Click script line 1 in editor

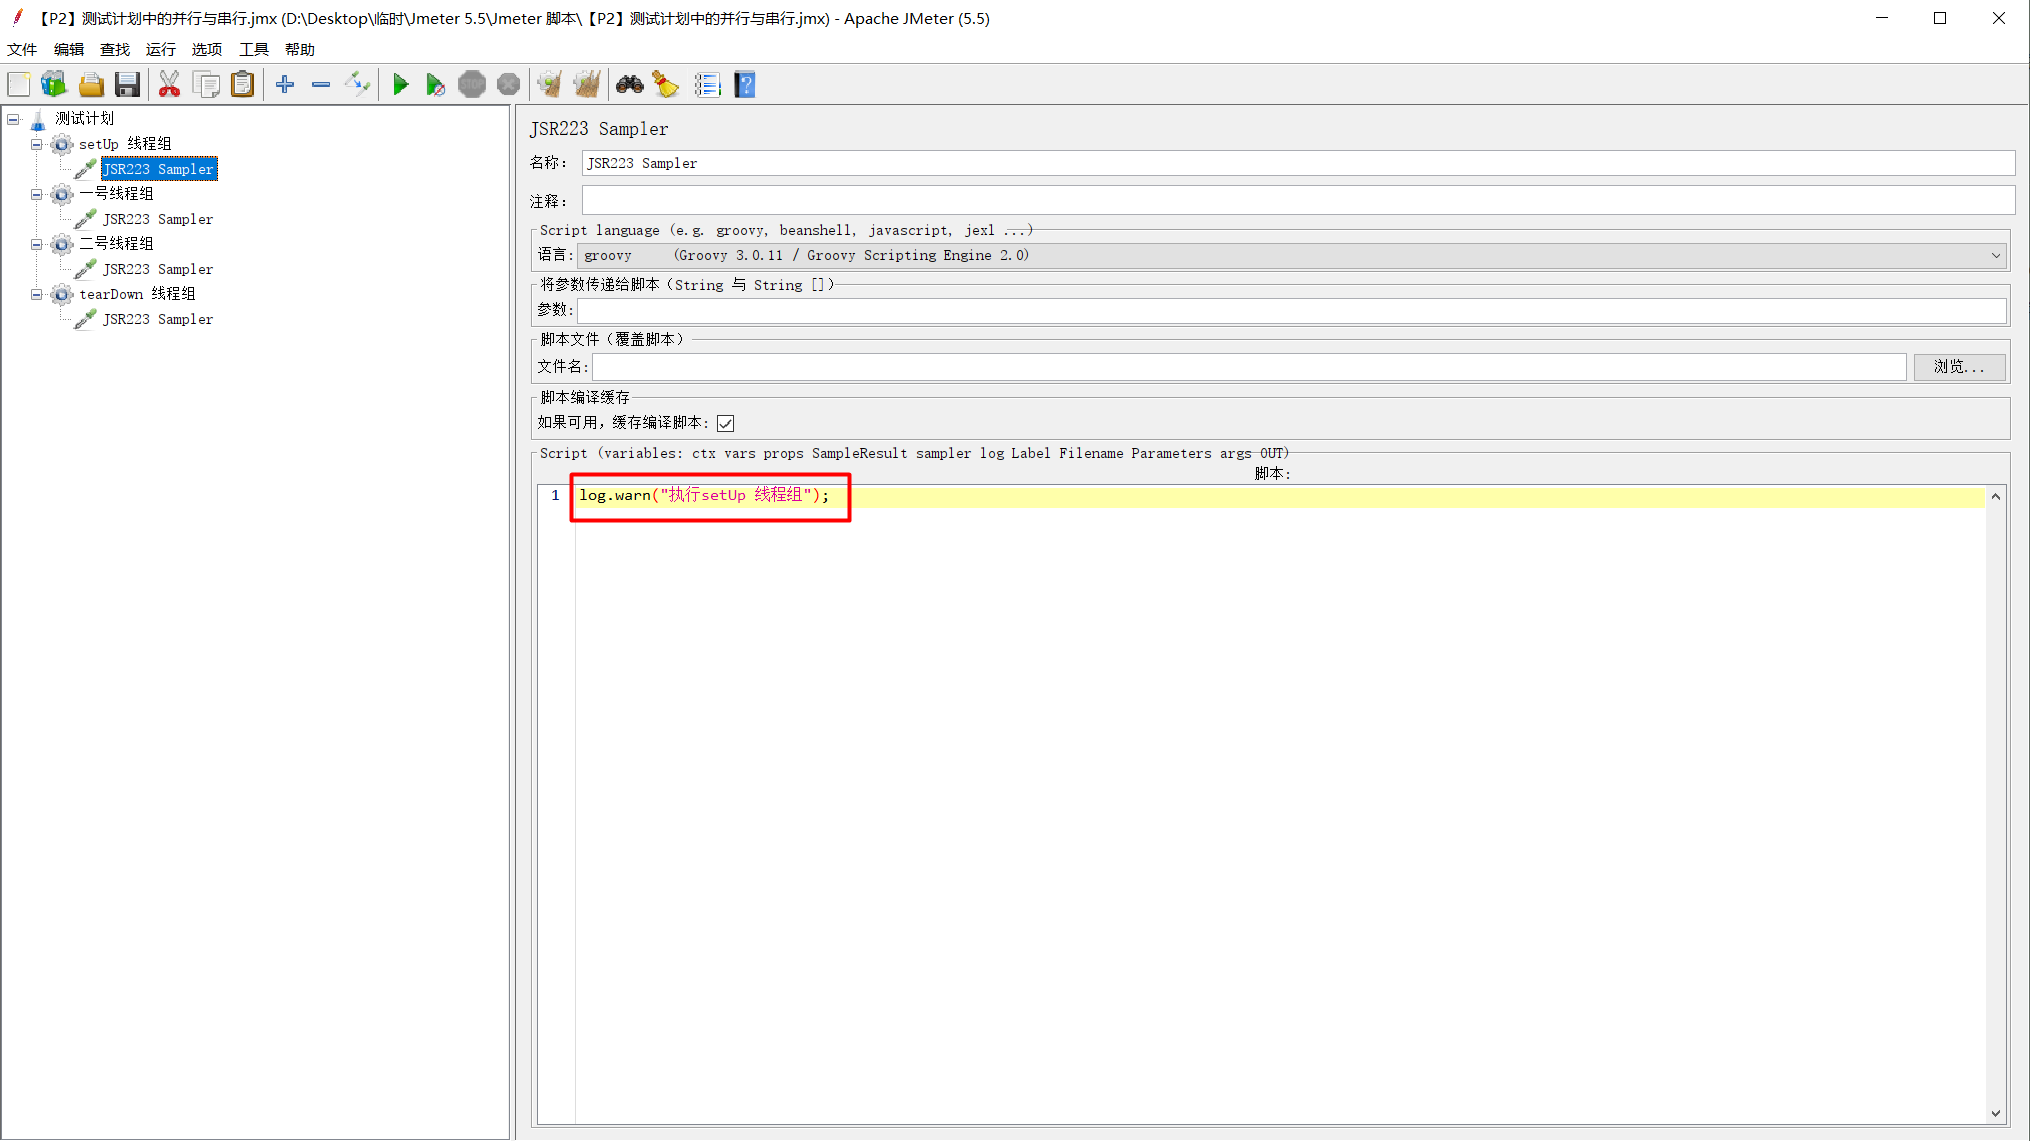pyautogui.click(x=1280, y=496)
